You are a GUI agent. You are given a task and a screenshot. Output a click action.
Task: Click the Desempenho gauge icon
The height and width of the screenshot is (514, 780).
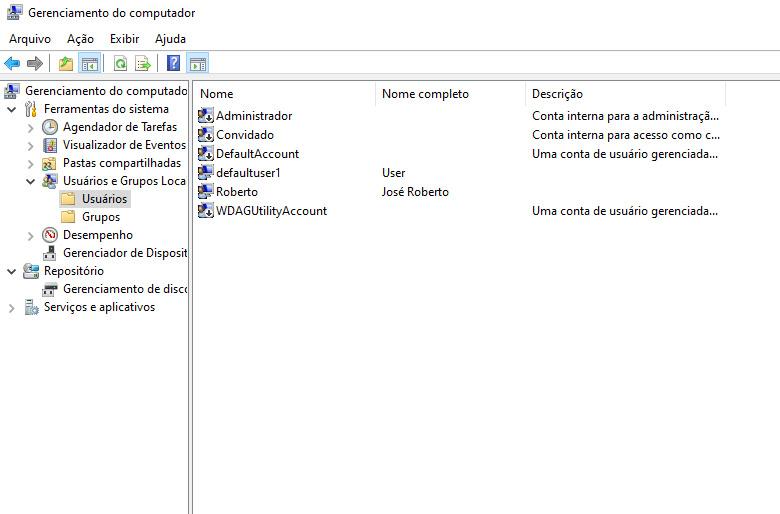[x=50, y=235]
